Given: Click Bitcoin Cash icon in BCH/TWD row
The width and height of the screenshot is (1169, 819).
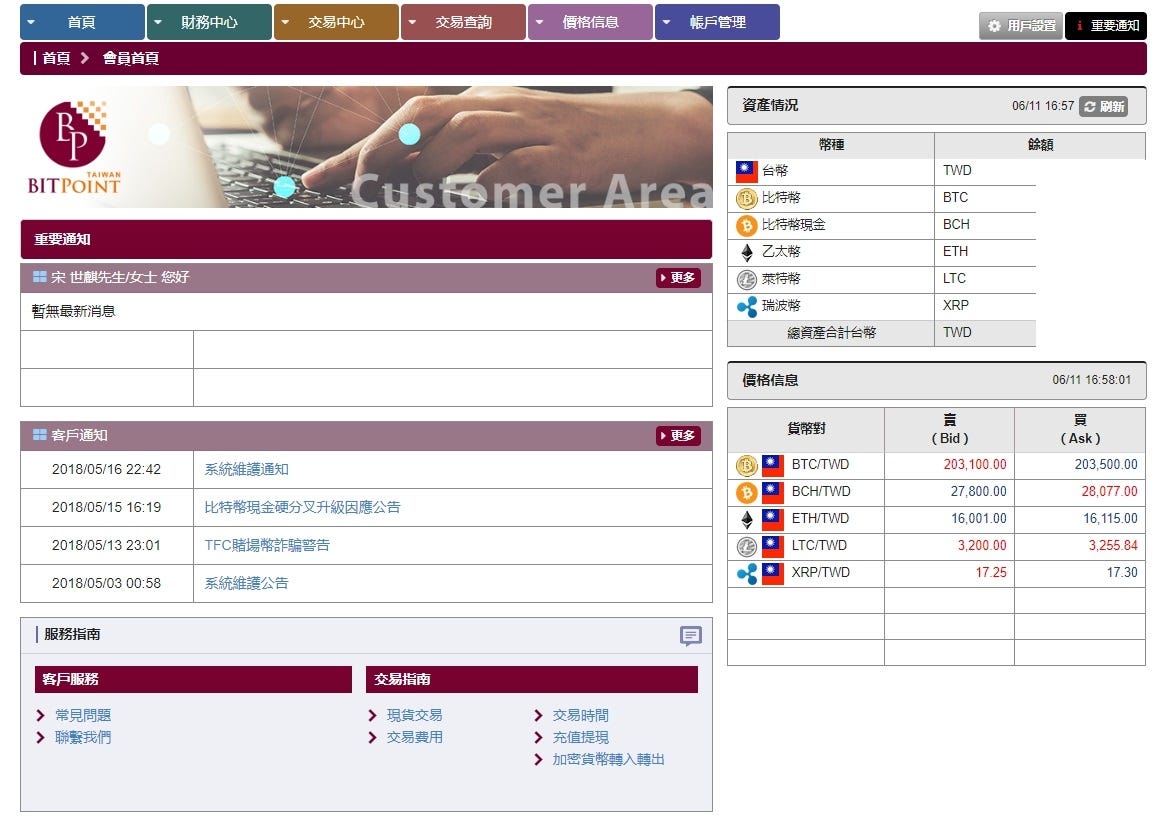Looking at the screenshot, I should (747, 493).
